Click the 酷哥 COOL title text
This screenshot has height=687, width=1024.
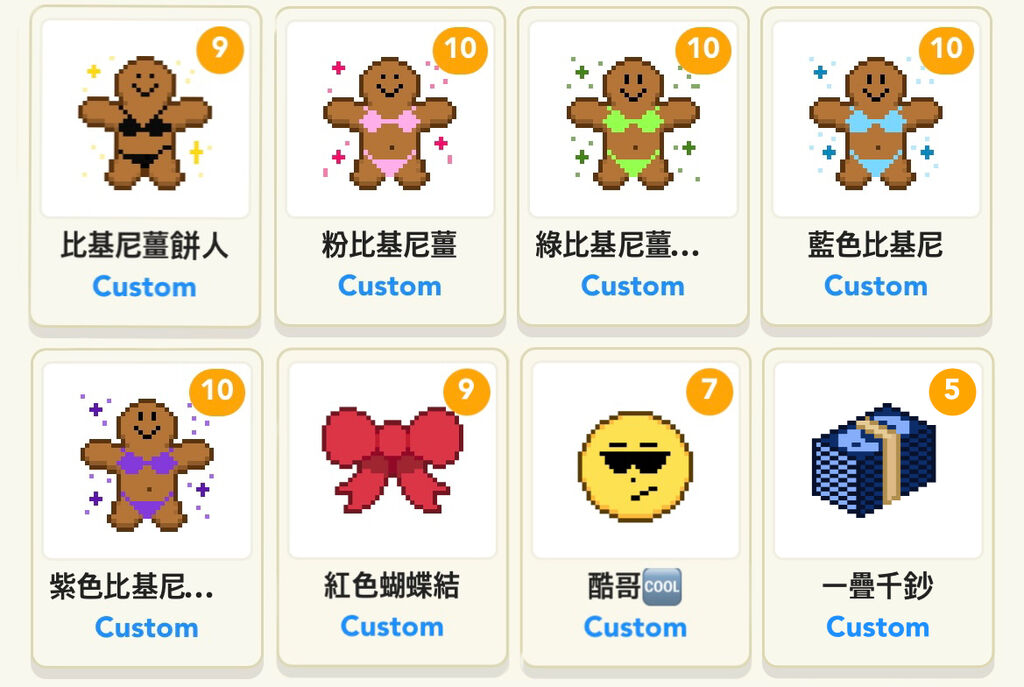(635, 586)
